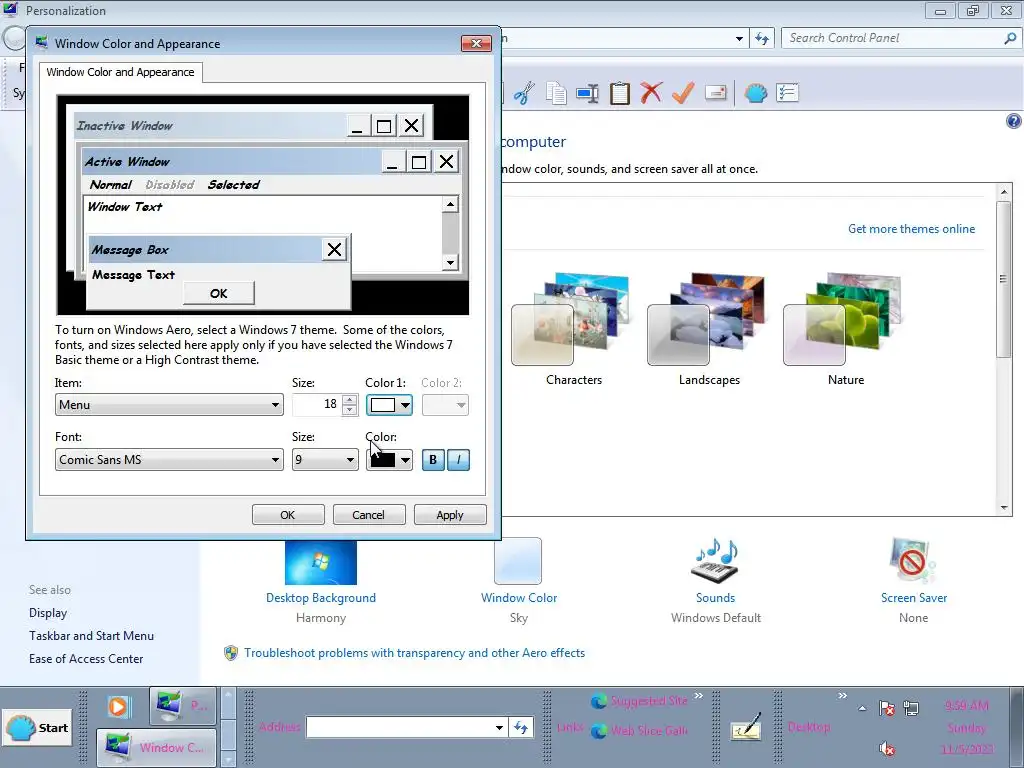The height and width of the screenshot is (768, 1024).
Task: Click the clipboard Paste icon
Action: coord(619,93)
